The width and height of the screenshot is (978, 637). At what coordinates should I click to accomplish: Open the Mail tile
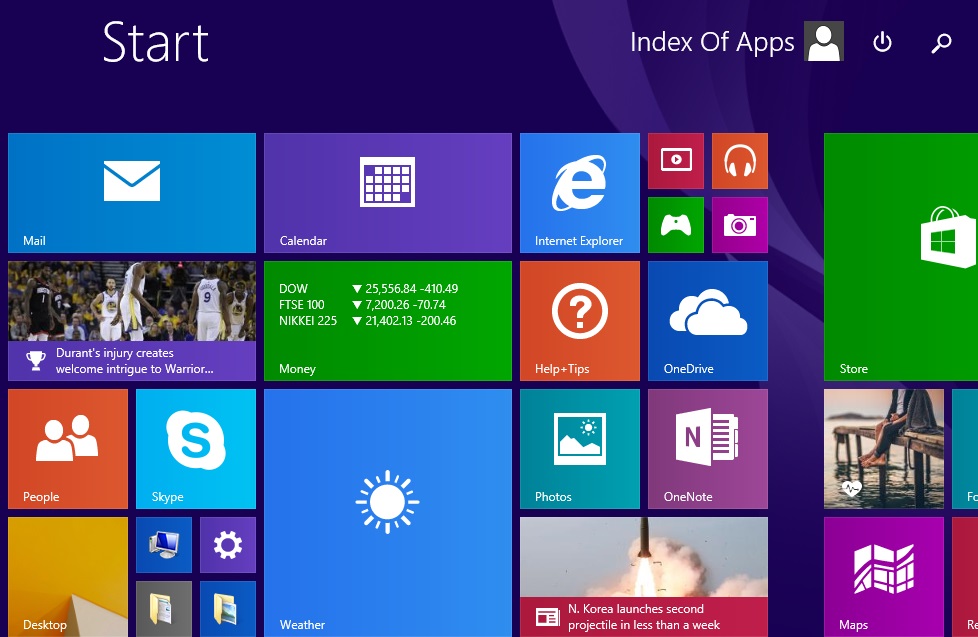132,193
